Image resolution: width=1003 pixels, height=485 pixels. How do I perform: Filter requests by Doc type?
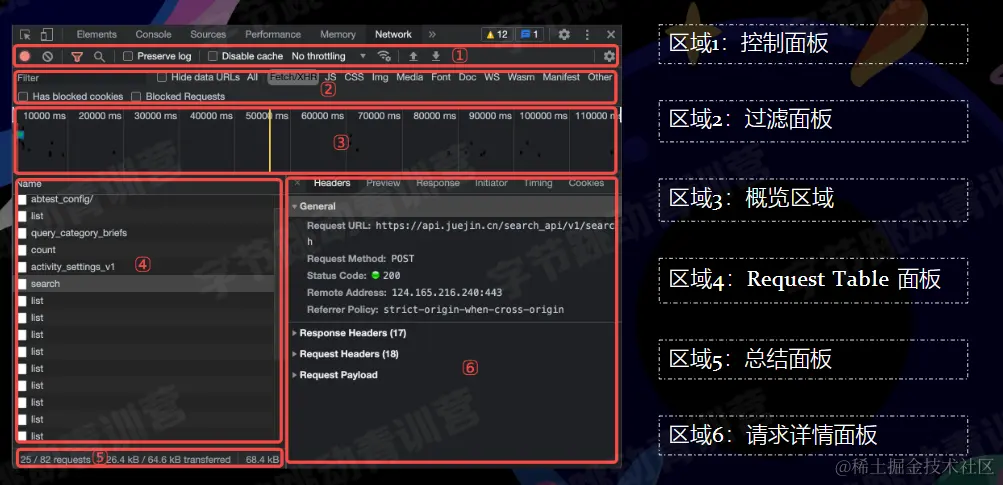pyautogui.click(x=468, y=77)
